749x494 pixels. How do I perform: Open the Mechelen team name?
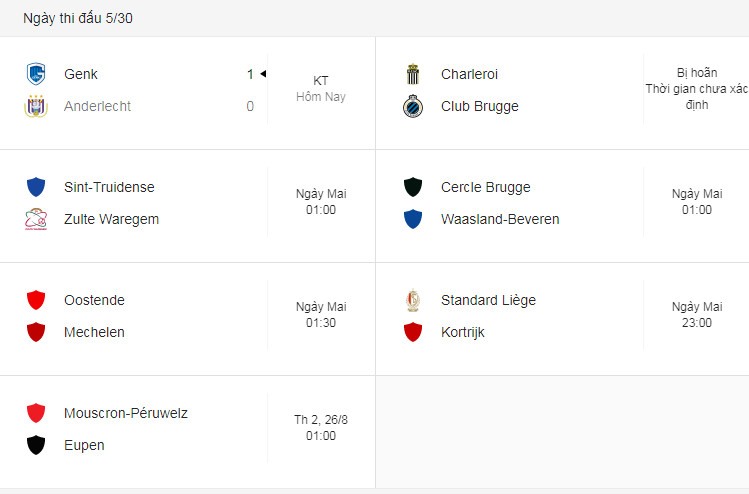(x=95, y=332)
